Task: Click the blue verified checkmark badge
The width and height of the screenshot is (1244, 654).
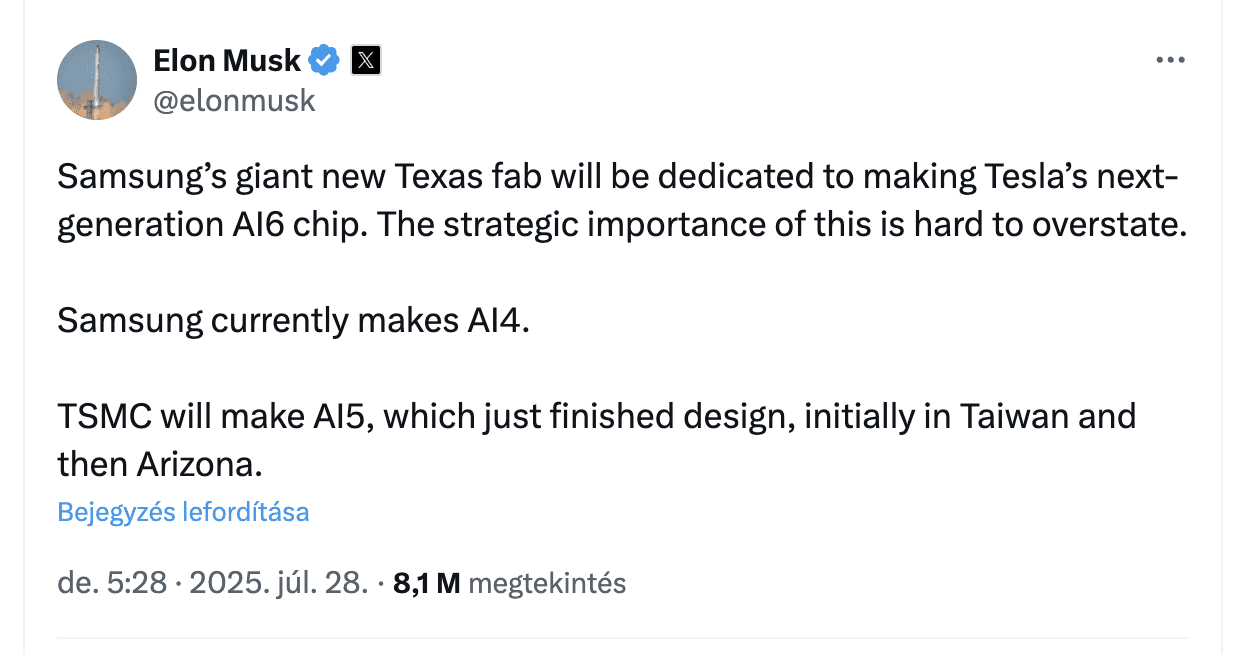Action: (324, 61)
